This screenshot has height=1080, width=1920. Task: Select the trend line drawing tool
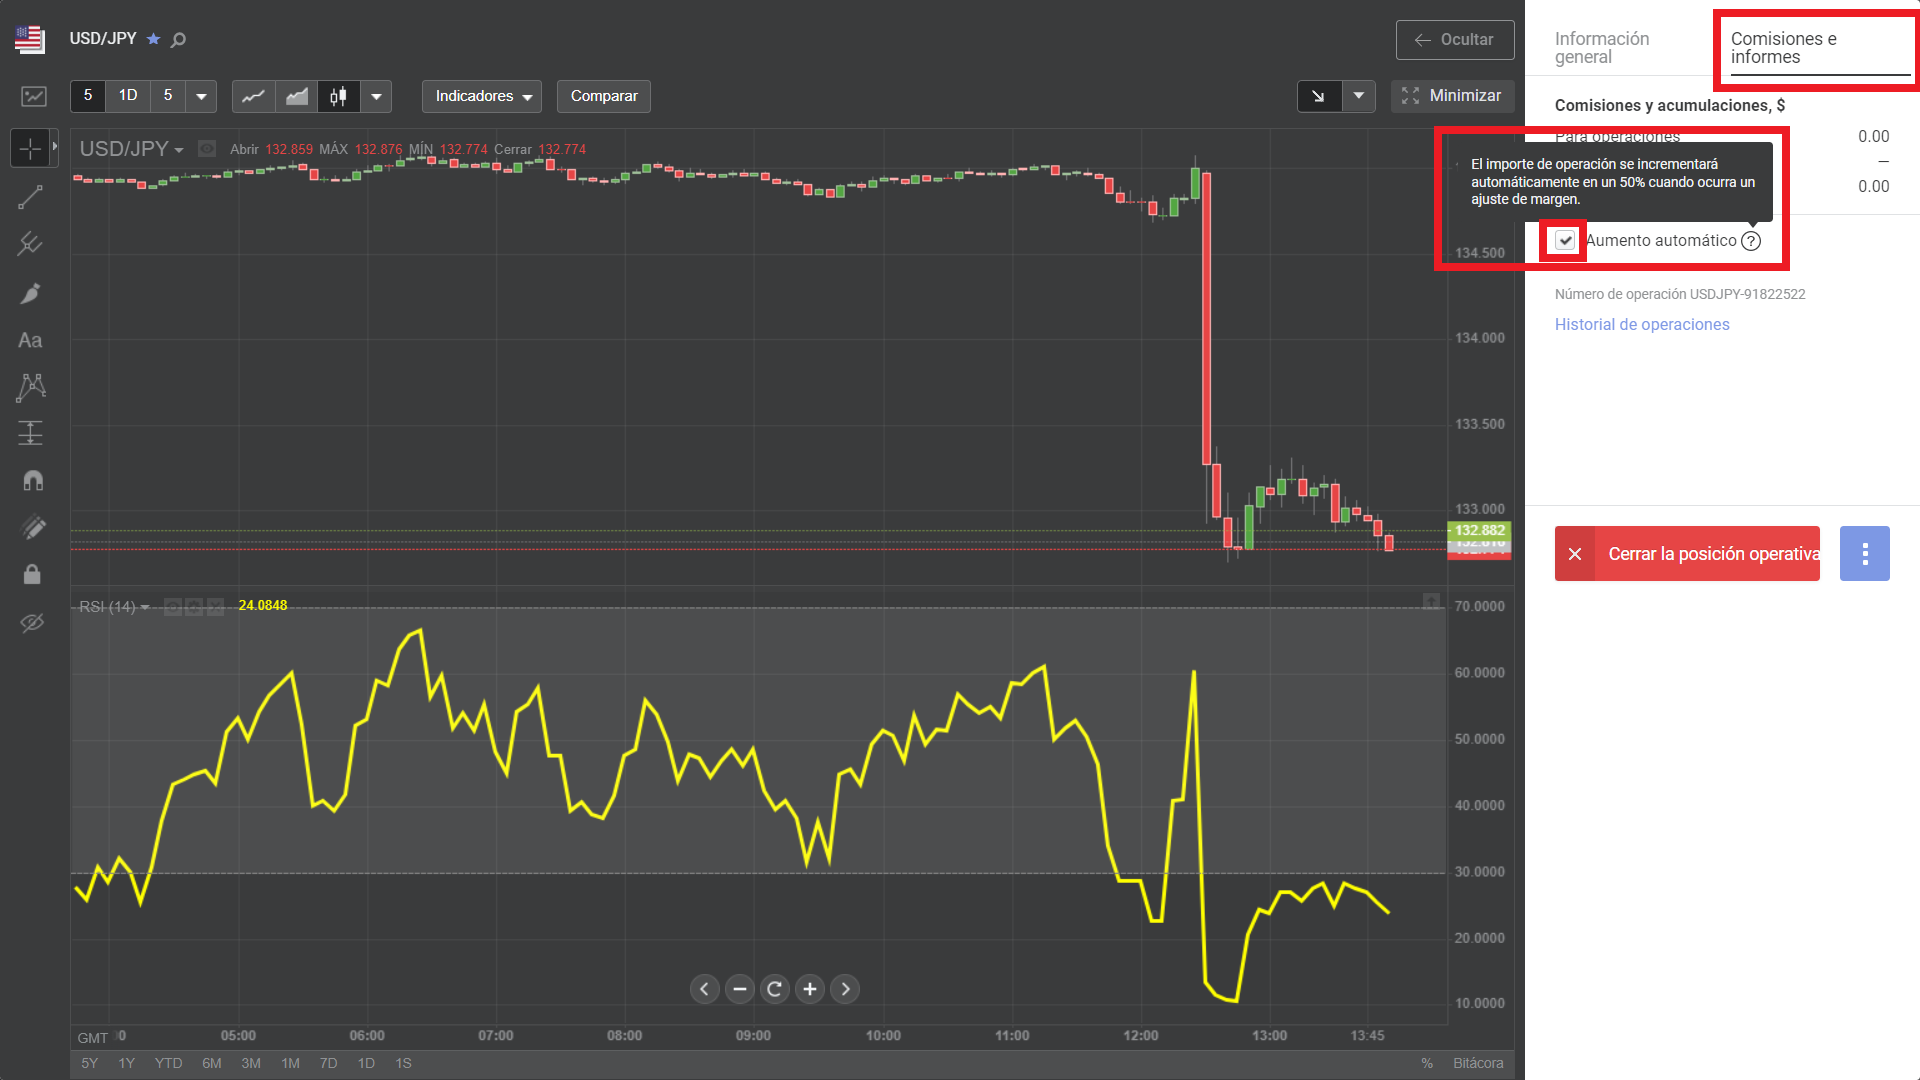tap(30, 197)
